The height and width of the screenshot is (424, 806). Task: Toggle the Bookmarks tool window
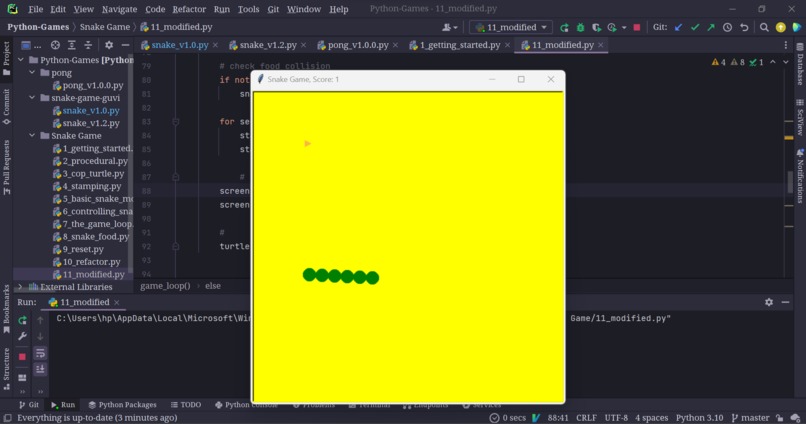[6, 309]
